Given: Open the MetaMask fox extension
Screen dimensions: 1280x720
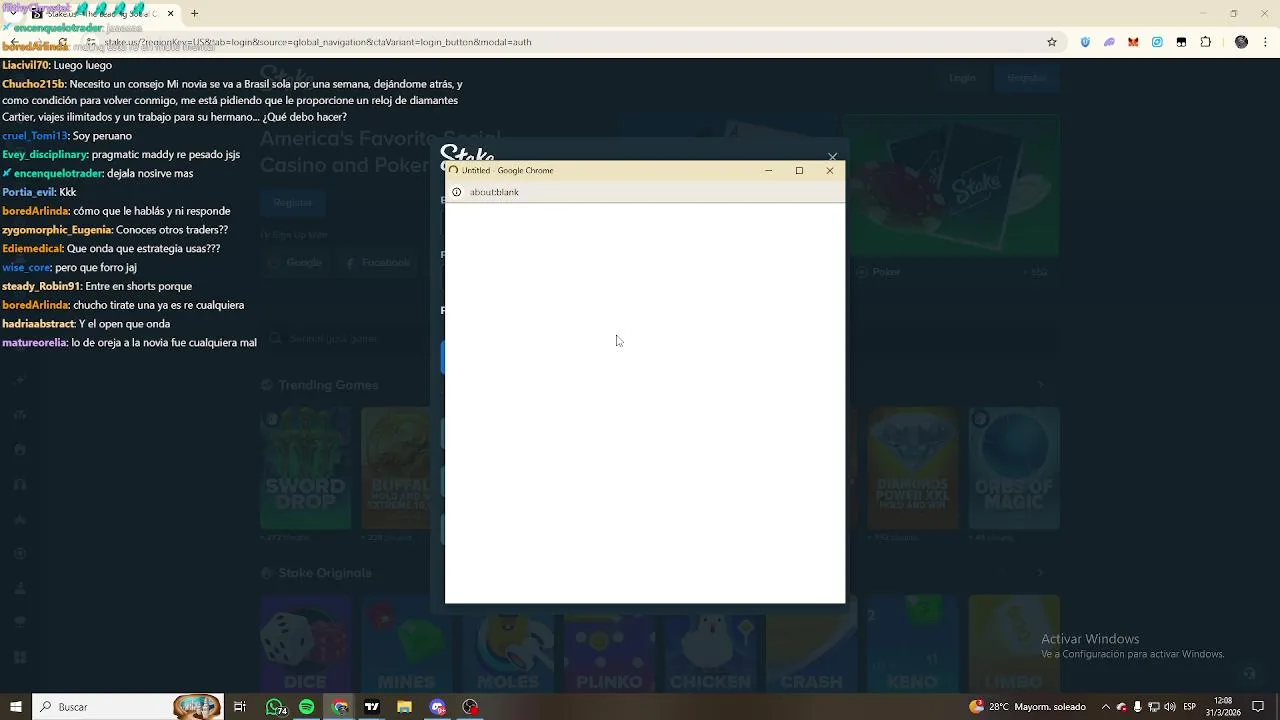Looking at the screenshot, I should [x=1133, y=42].
